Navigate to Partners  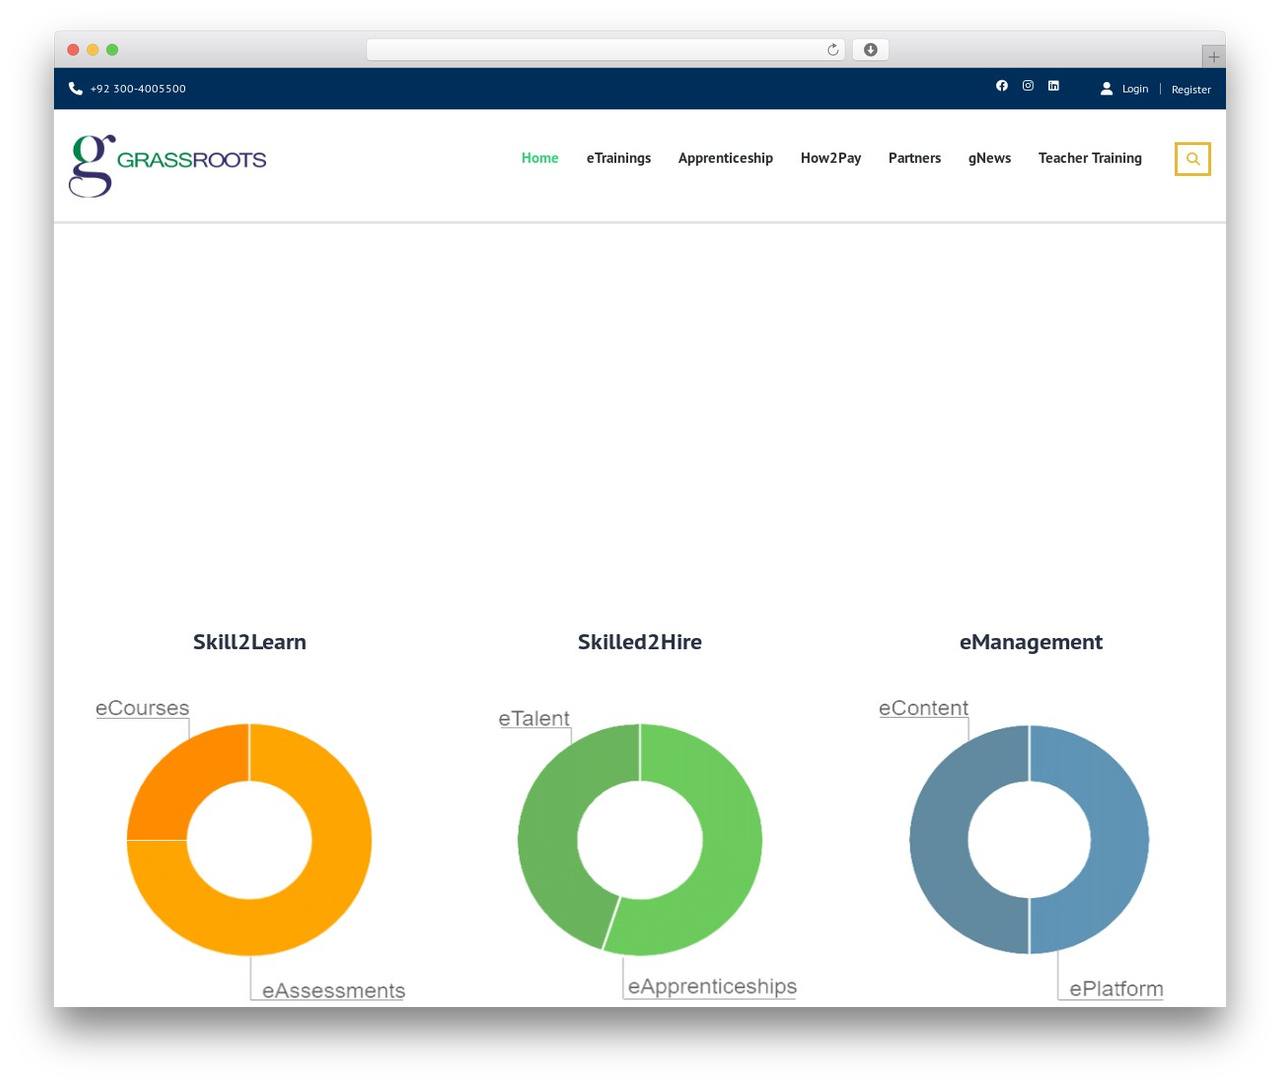pos(914,158)
